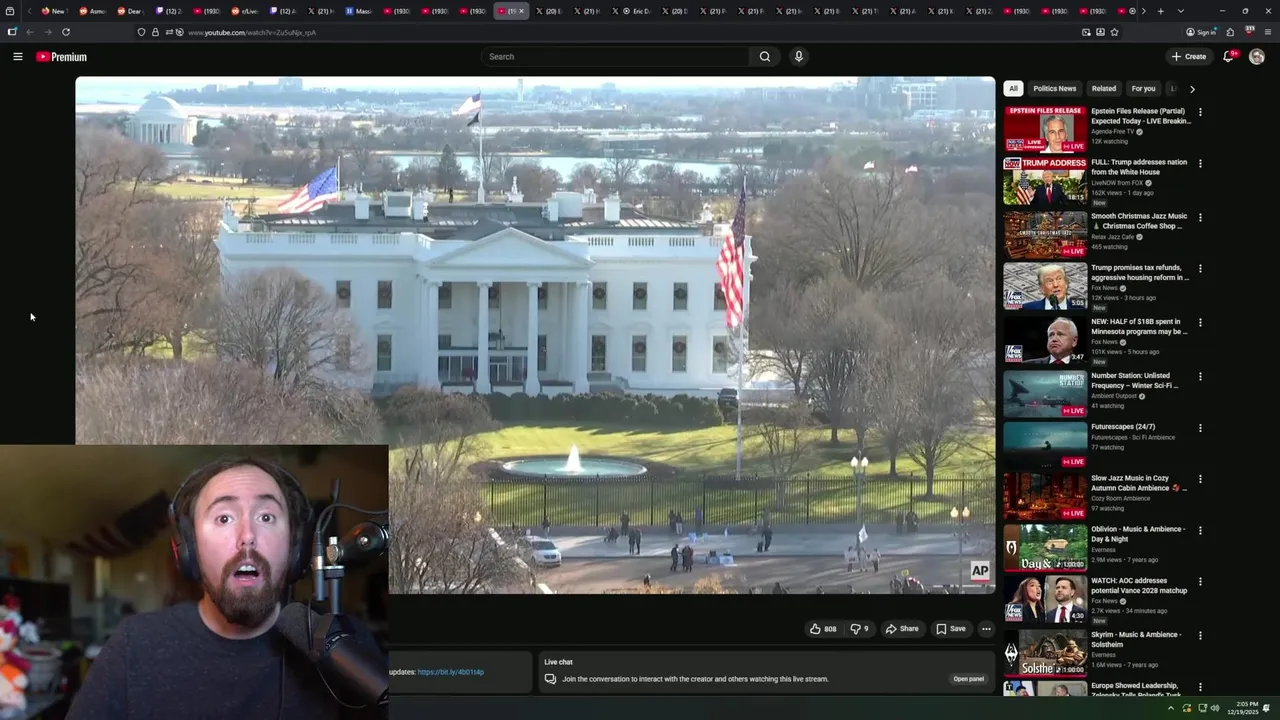Click the Share button
Viewport: 1280px width, 720px height.
point(902,629)
